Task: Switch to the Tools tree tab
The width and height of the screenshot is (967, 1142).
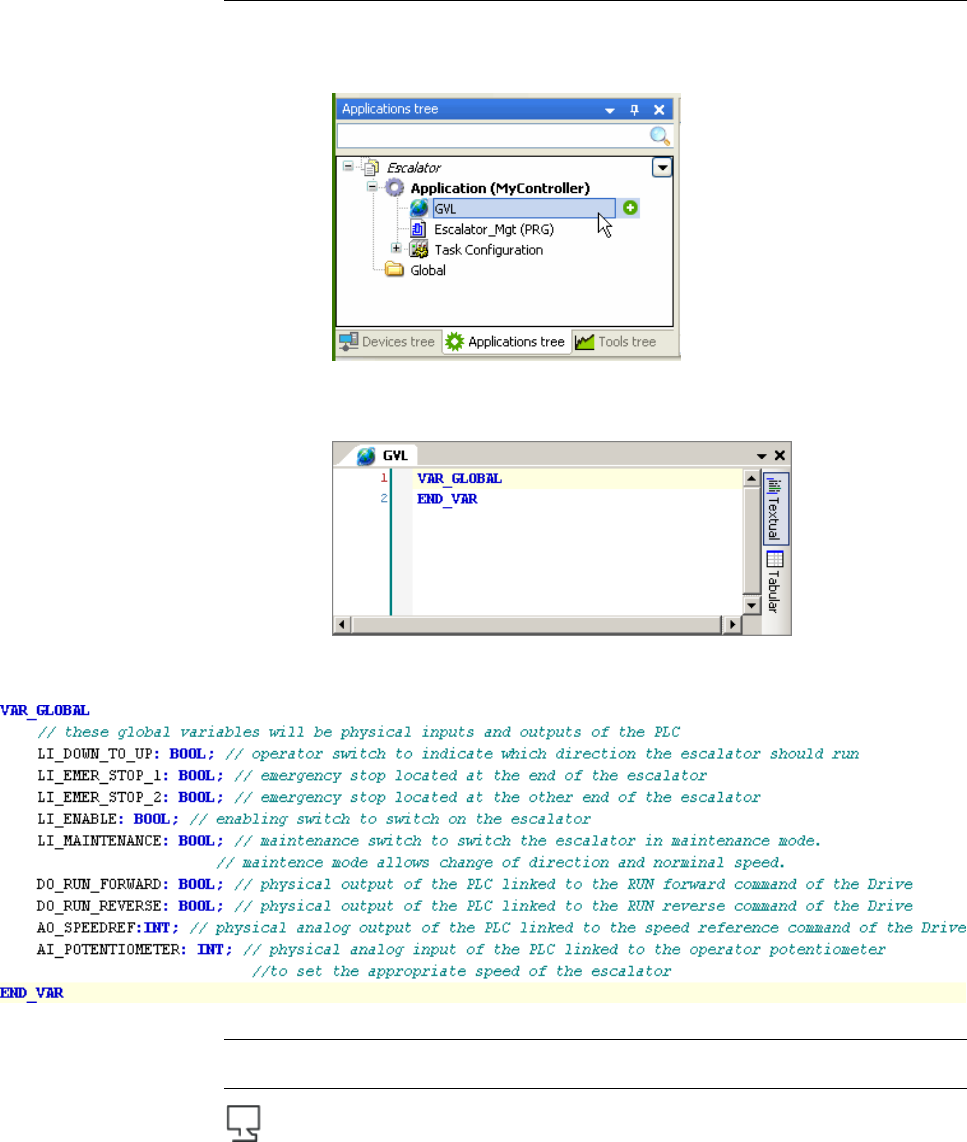Action: pyautogui.click(x=616, y=342)
